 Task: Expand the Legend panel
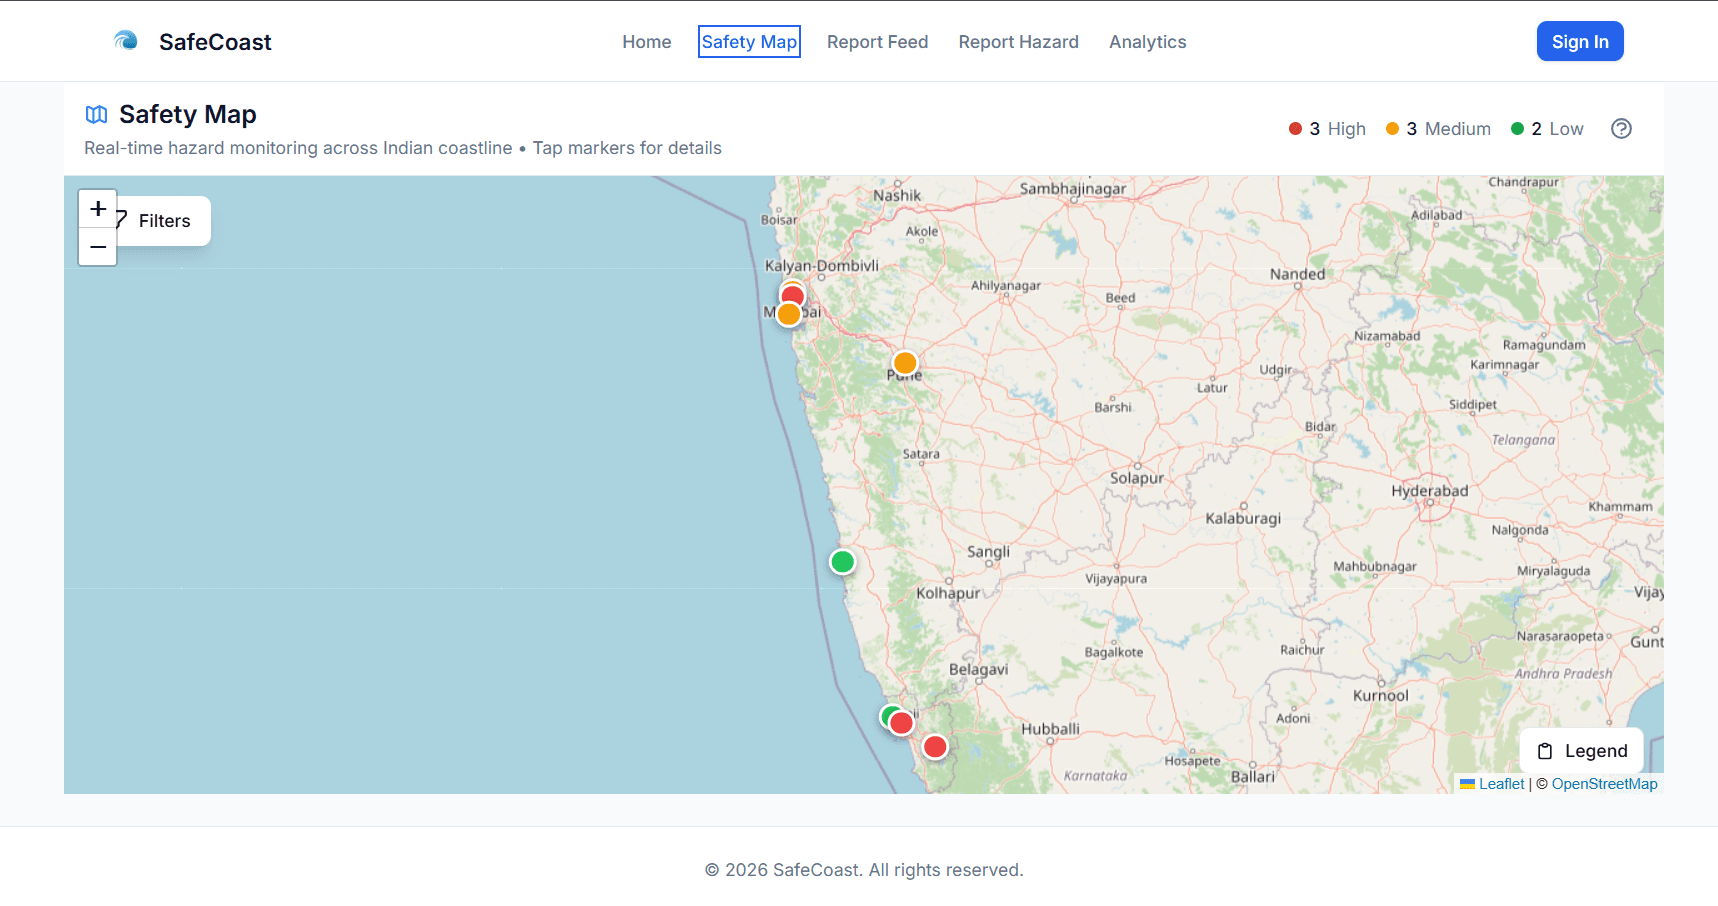1595,750
